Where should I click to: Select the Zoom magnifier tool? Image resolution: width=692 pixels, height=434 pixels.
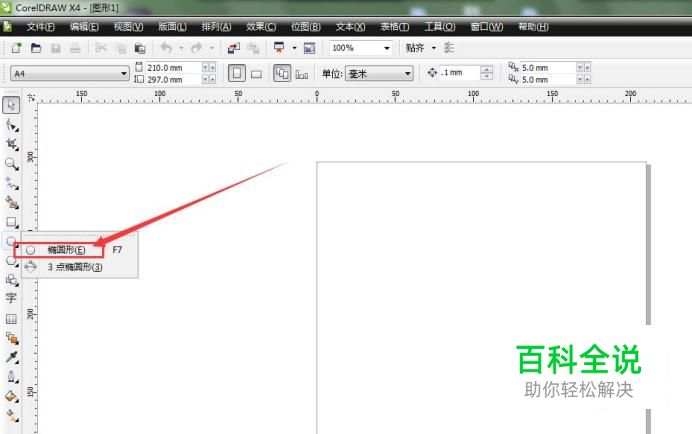coord(11,164)
